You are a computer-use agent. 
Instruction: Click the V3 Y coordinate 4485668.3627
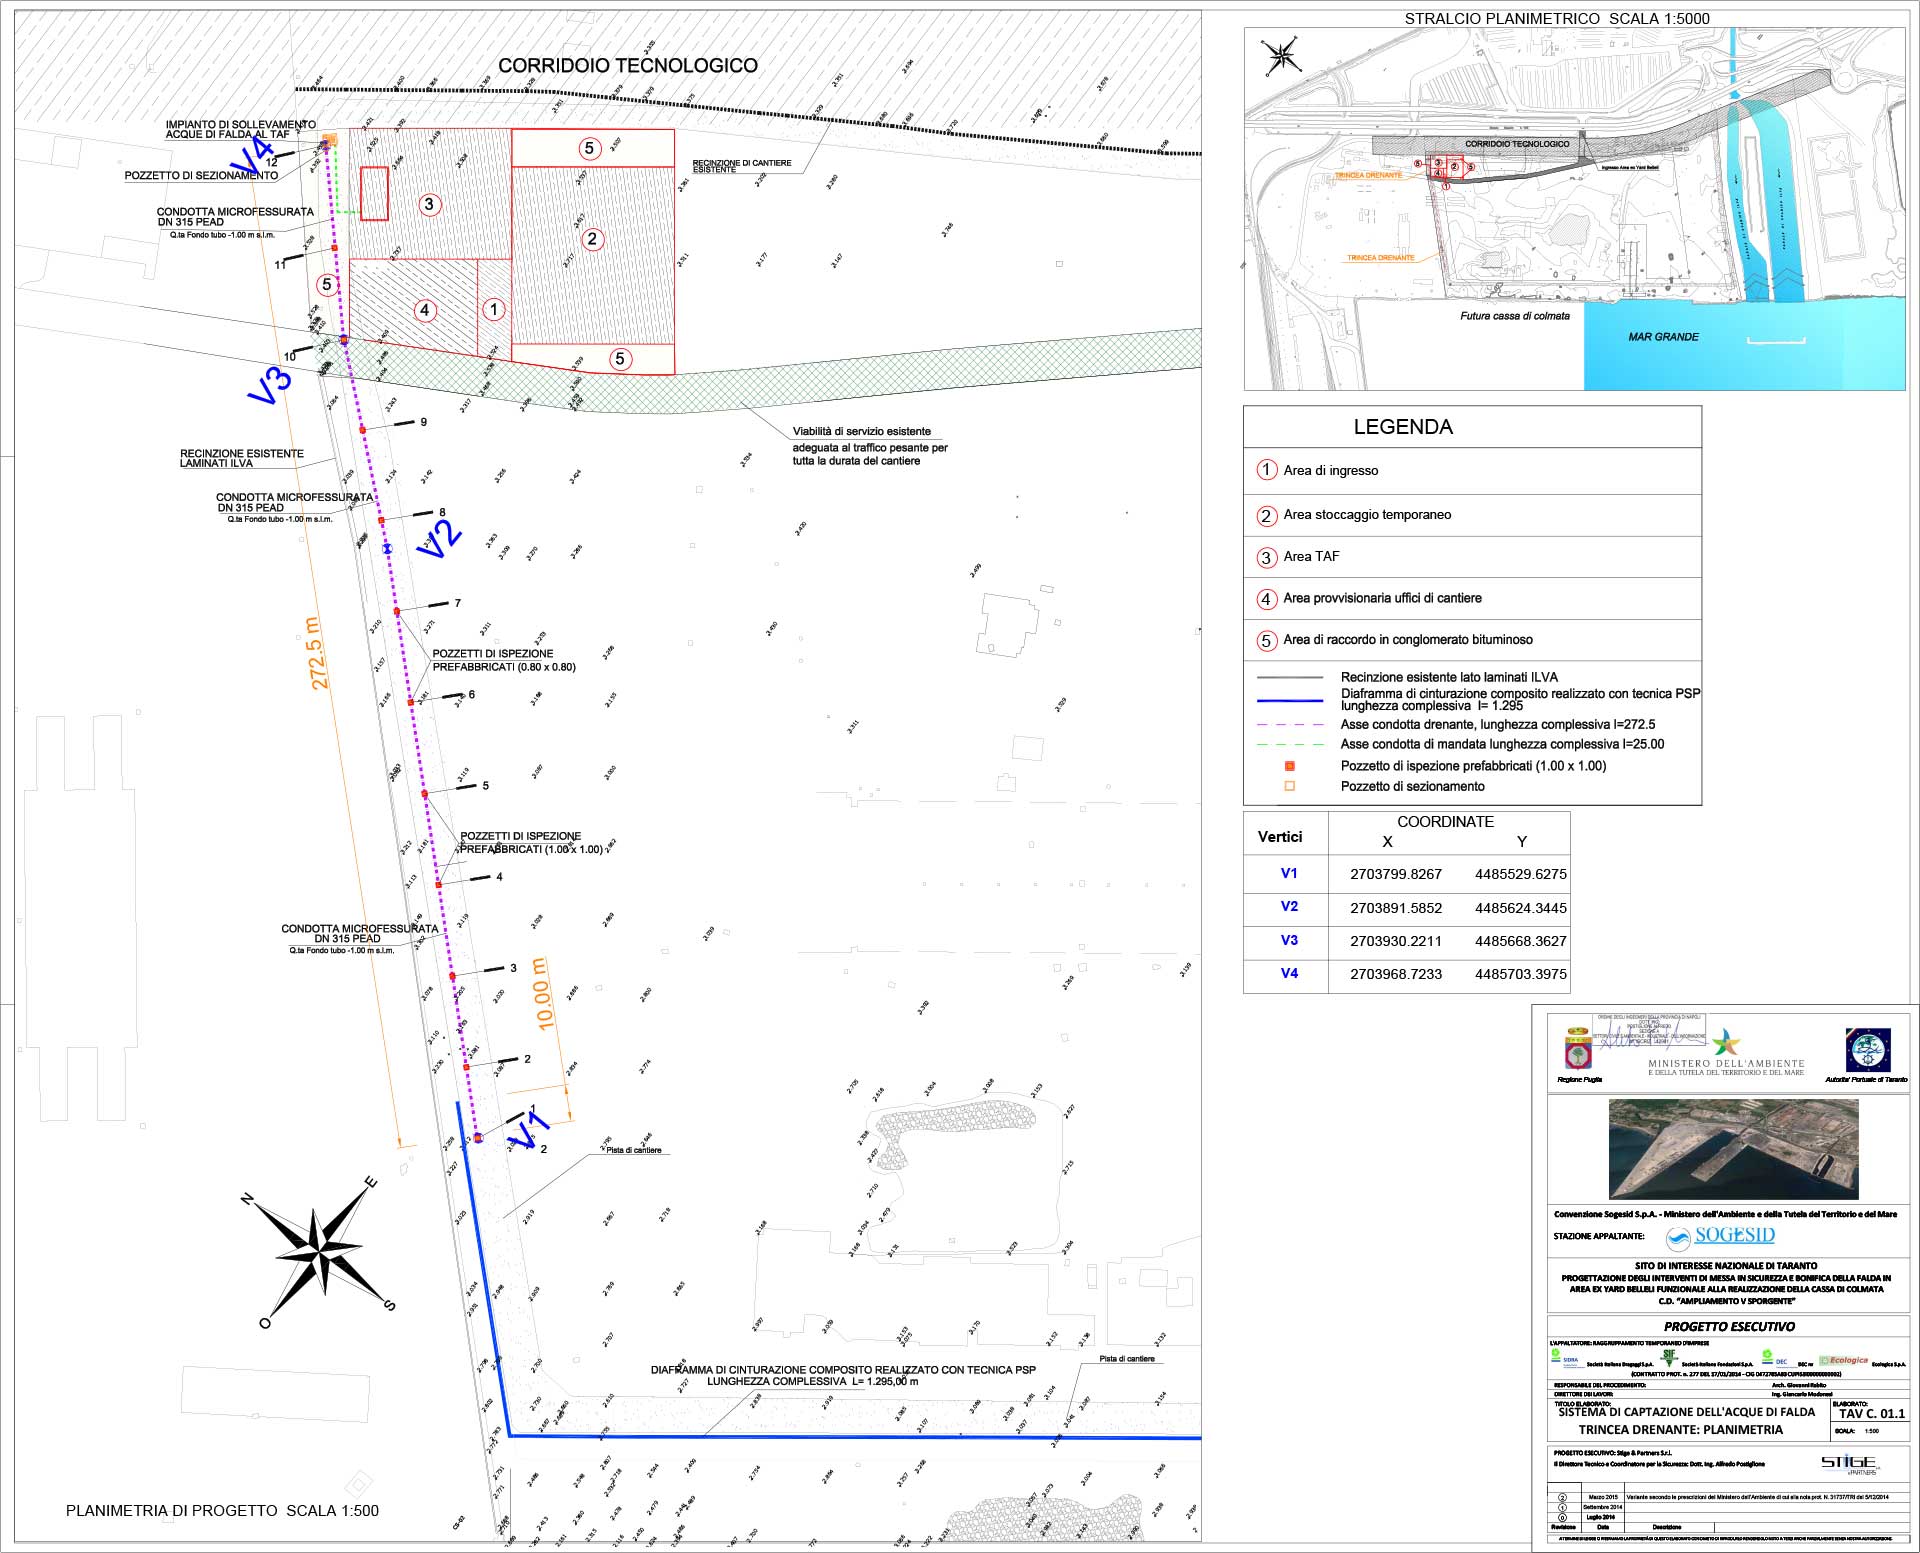tap(1521, 941)
